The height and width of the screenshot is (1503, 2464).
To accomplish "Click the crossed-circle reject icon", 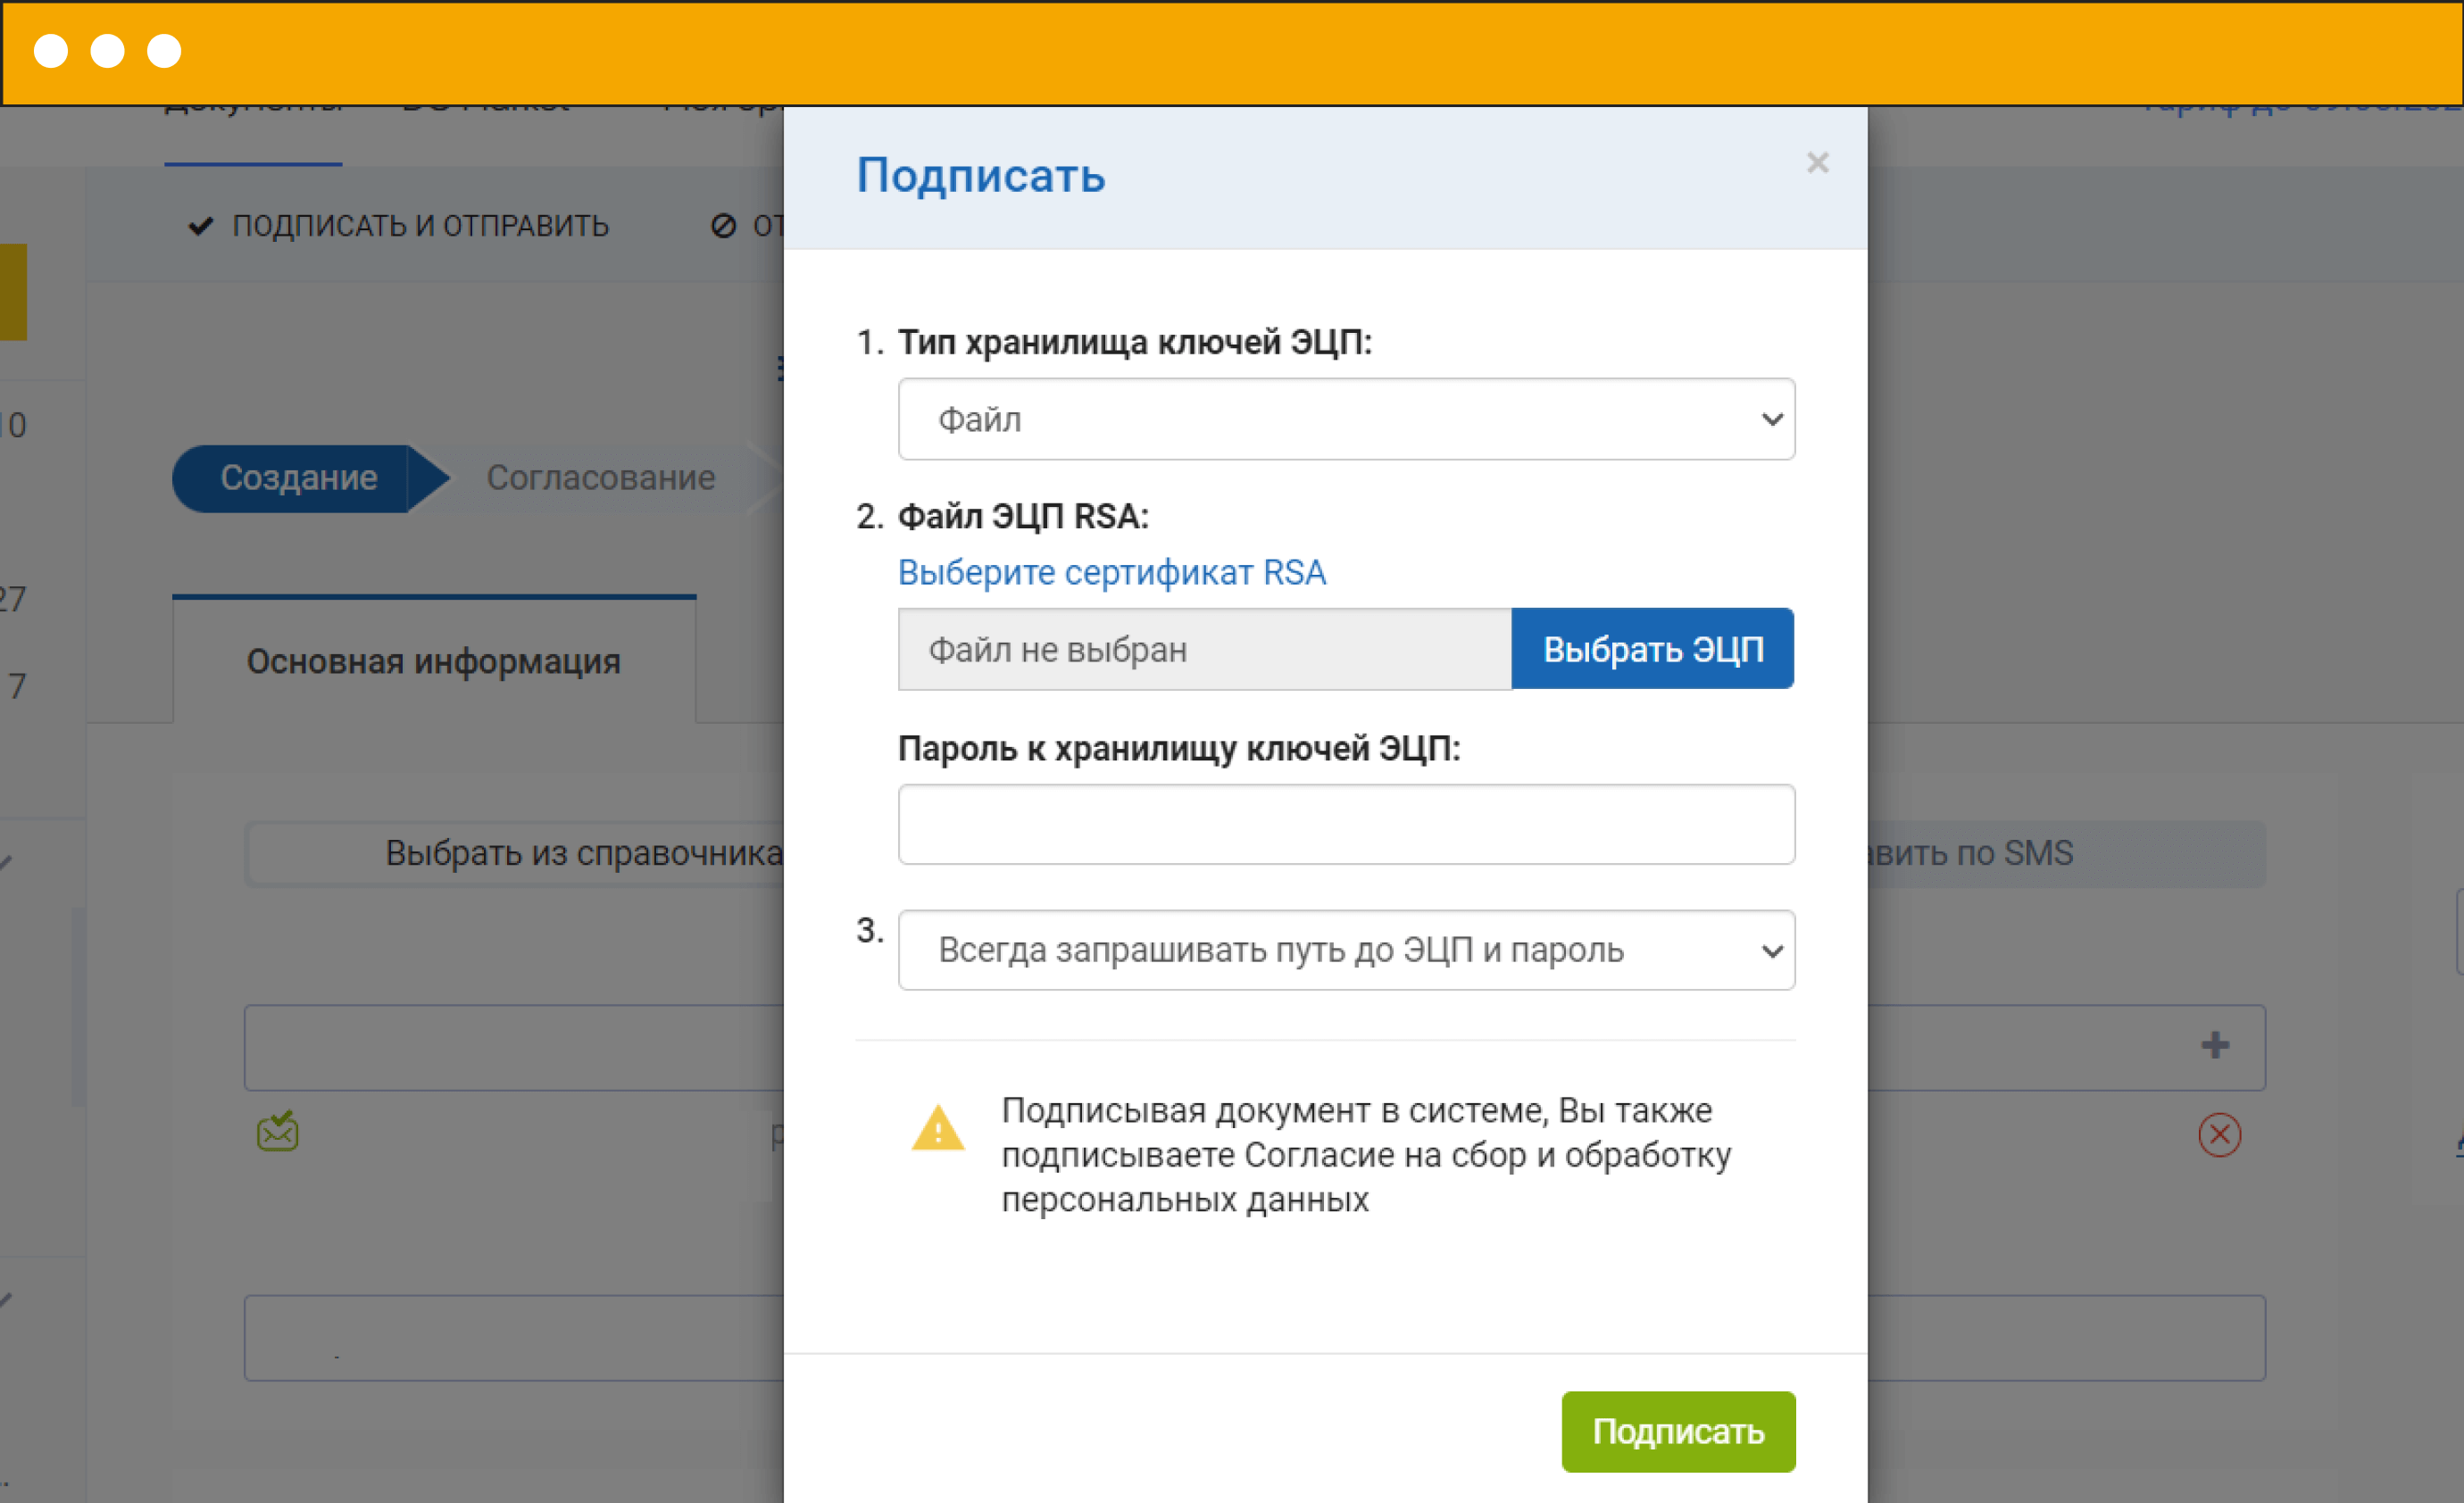I will tap(723, 226).
